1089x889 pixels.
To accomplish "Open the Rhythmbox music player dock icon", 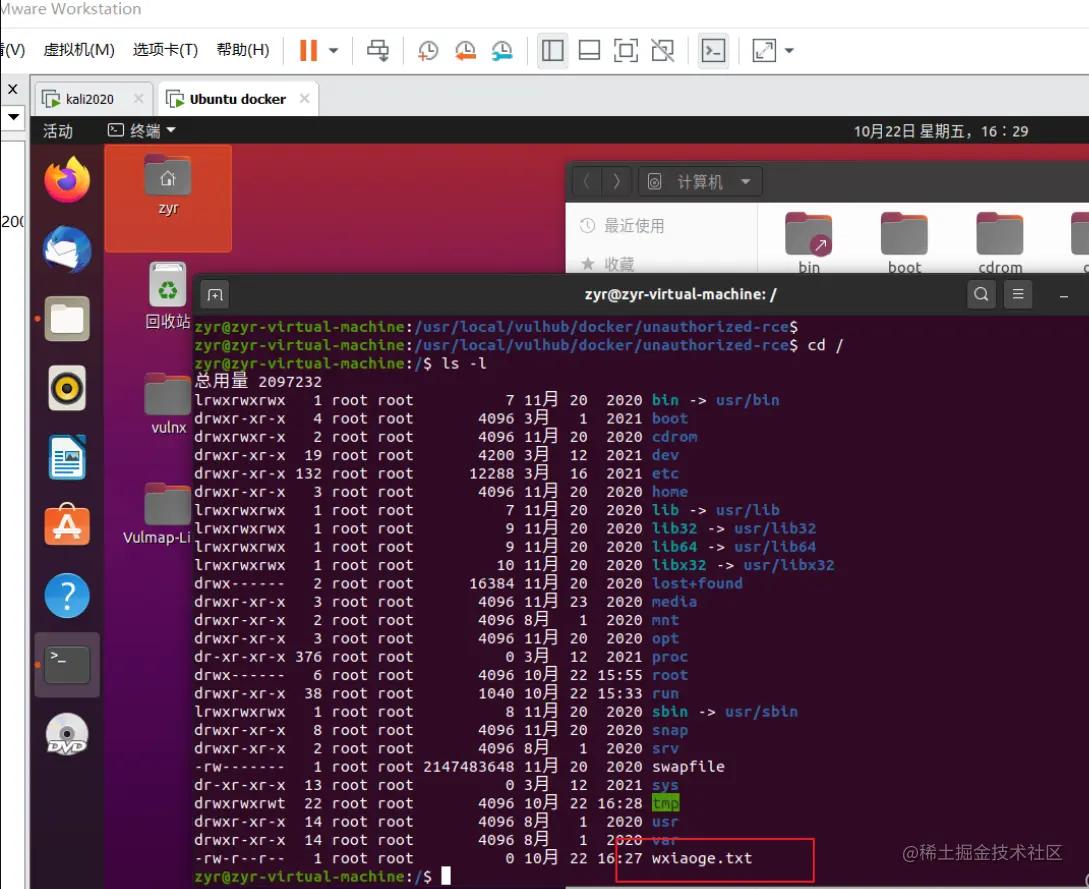I will click(67, 388).
